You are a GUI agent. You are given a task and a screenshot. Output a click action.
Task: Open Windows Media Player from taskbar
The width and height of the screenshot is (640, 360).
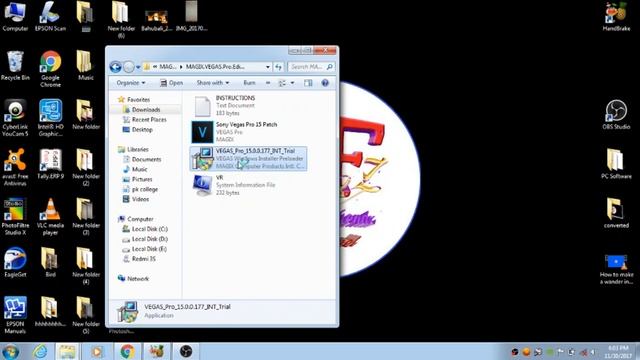(x=97, y=351)
